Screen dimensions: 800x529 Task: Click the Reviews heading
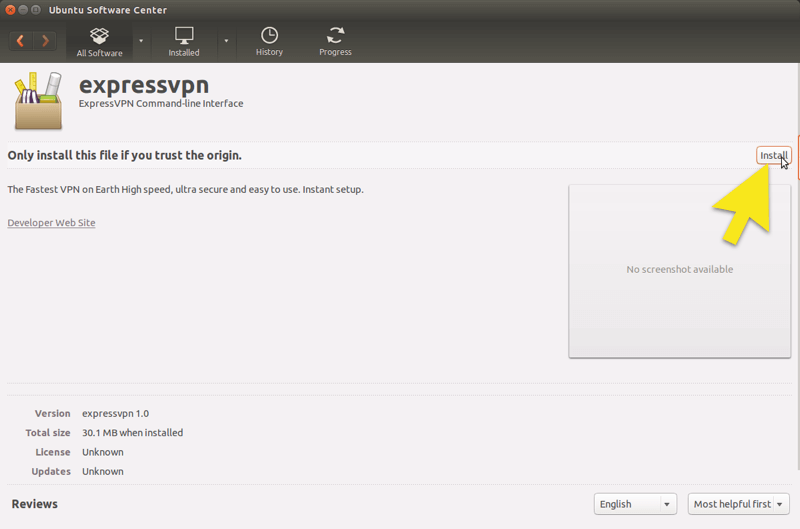coord(35,504)
